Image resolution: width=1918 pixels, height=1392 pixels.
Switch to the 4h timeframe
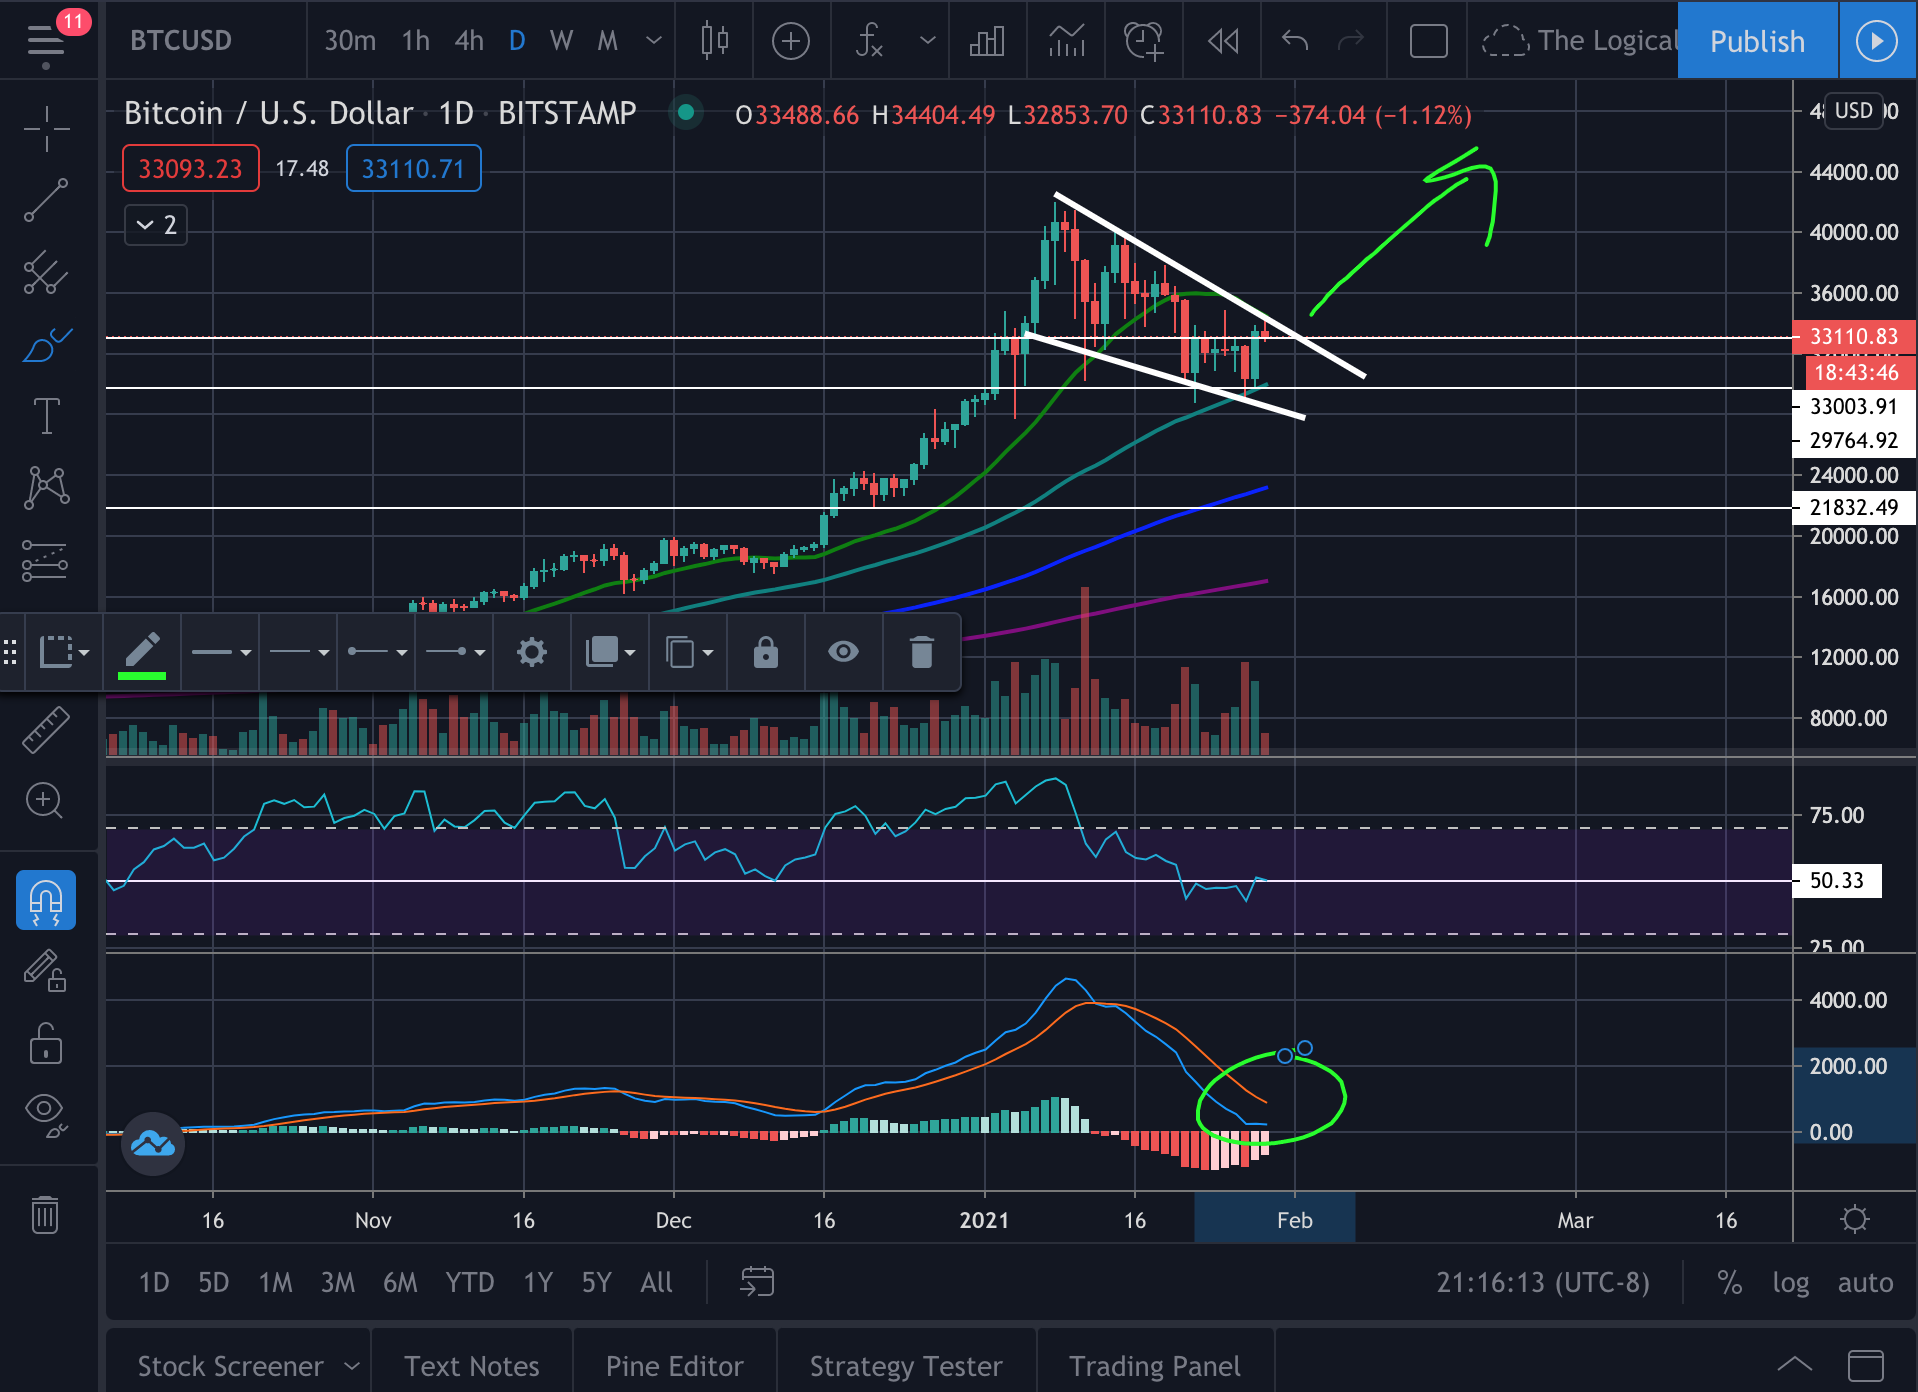pos(469,41)
